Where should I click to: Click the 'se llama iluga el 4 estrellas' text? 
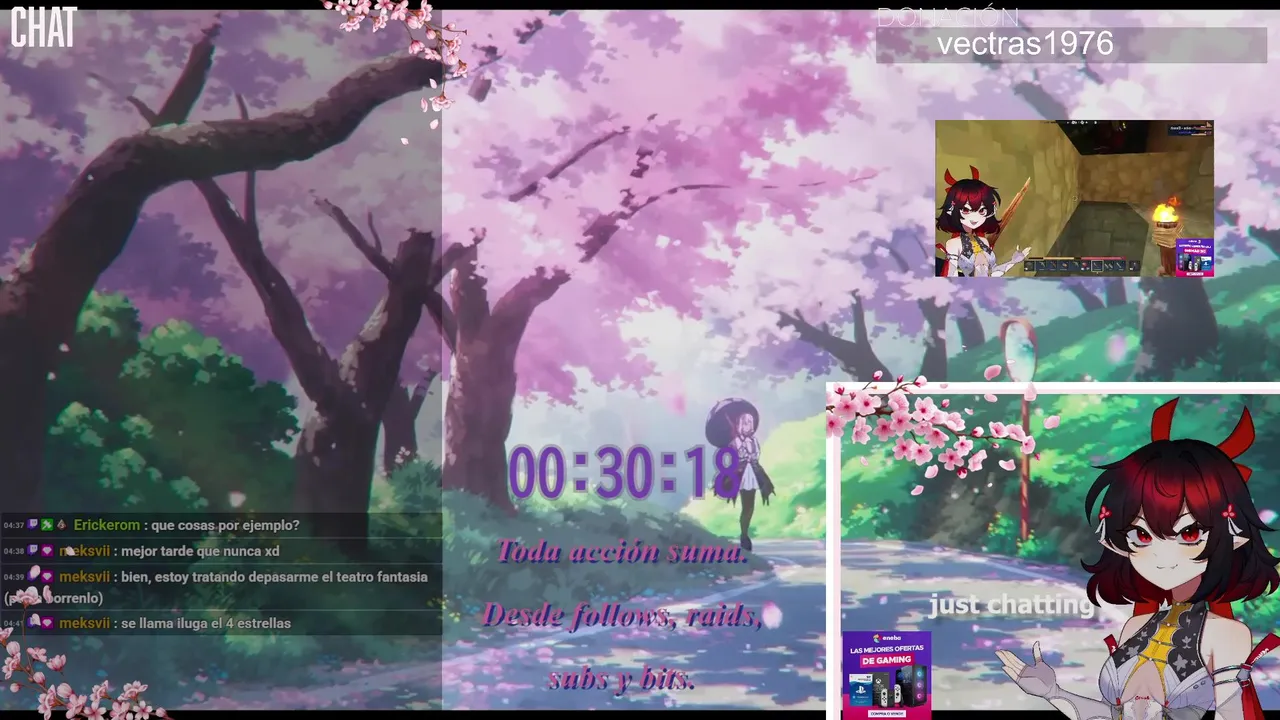click(x=206, y=623)
